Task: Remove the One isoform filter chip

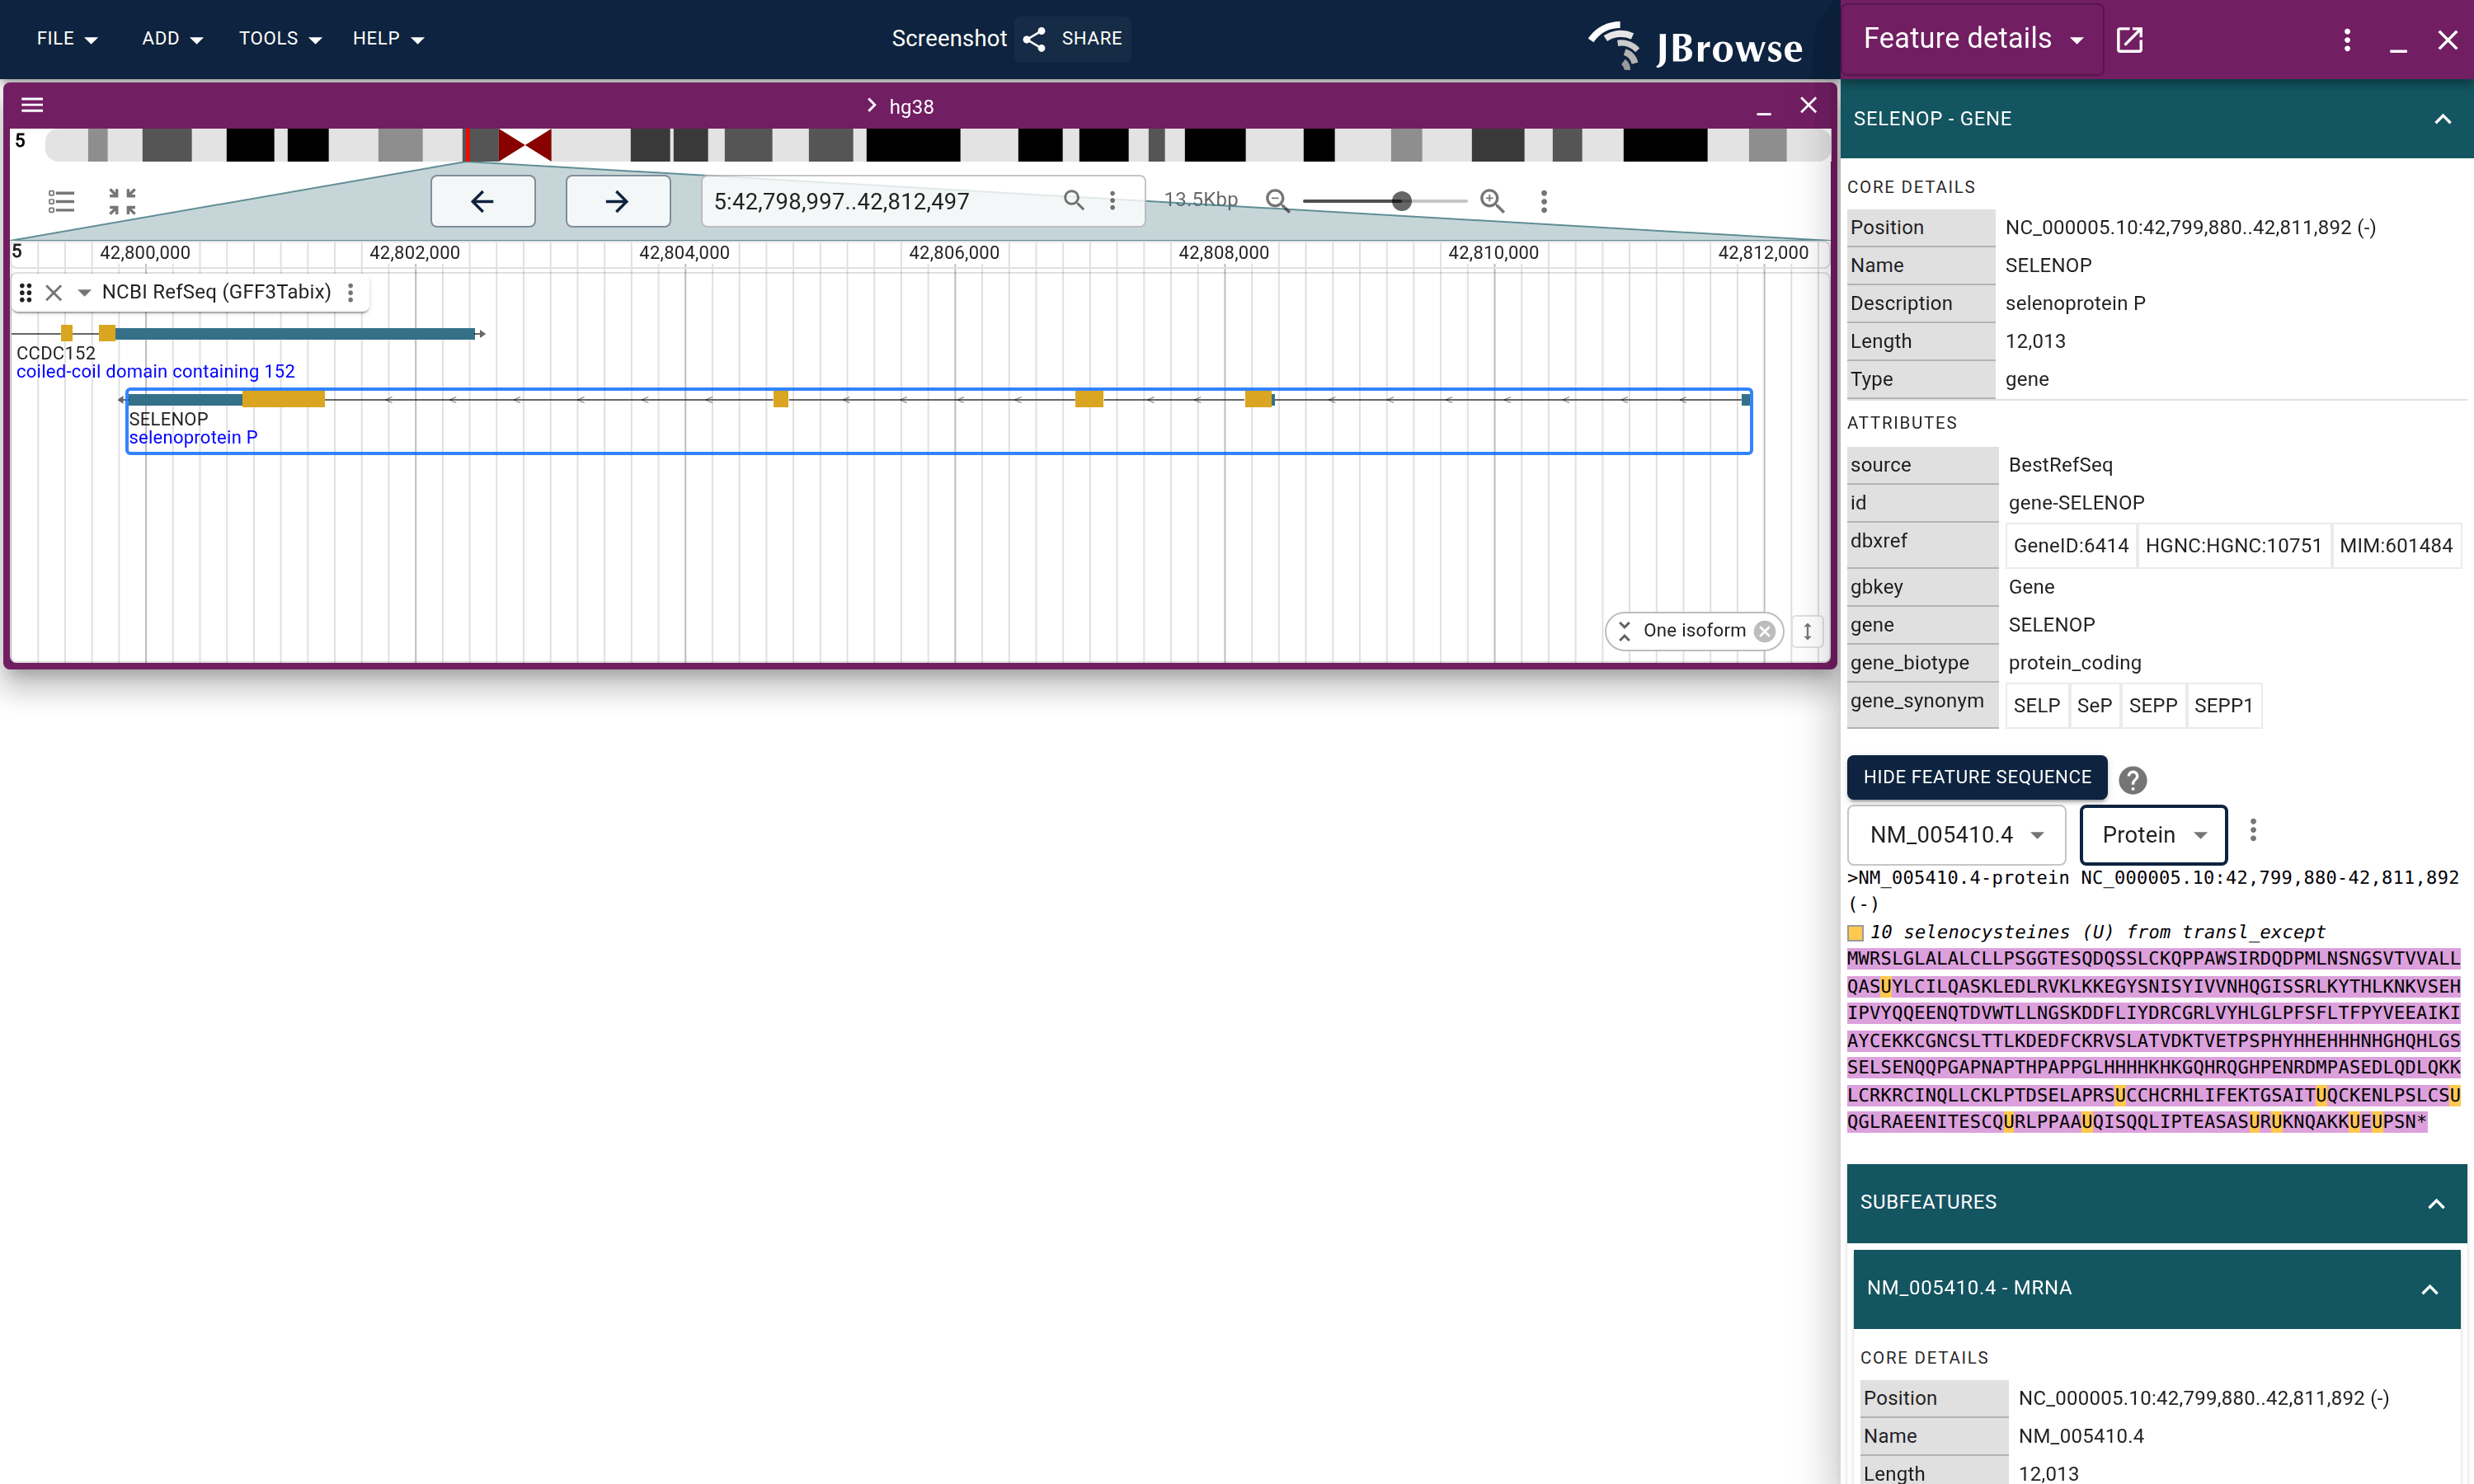Action: click(1765, 631)
